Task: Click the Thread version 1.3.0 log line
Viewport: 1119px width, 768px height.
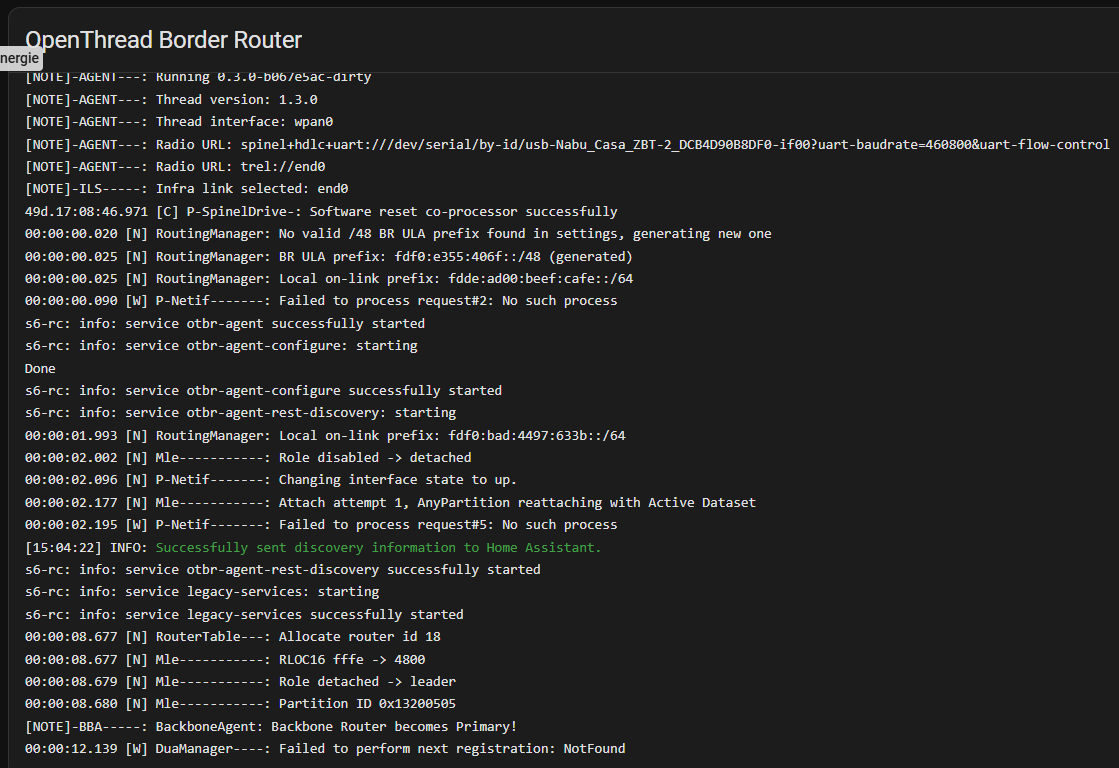Action: point(171,100)
